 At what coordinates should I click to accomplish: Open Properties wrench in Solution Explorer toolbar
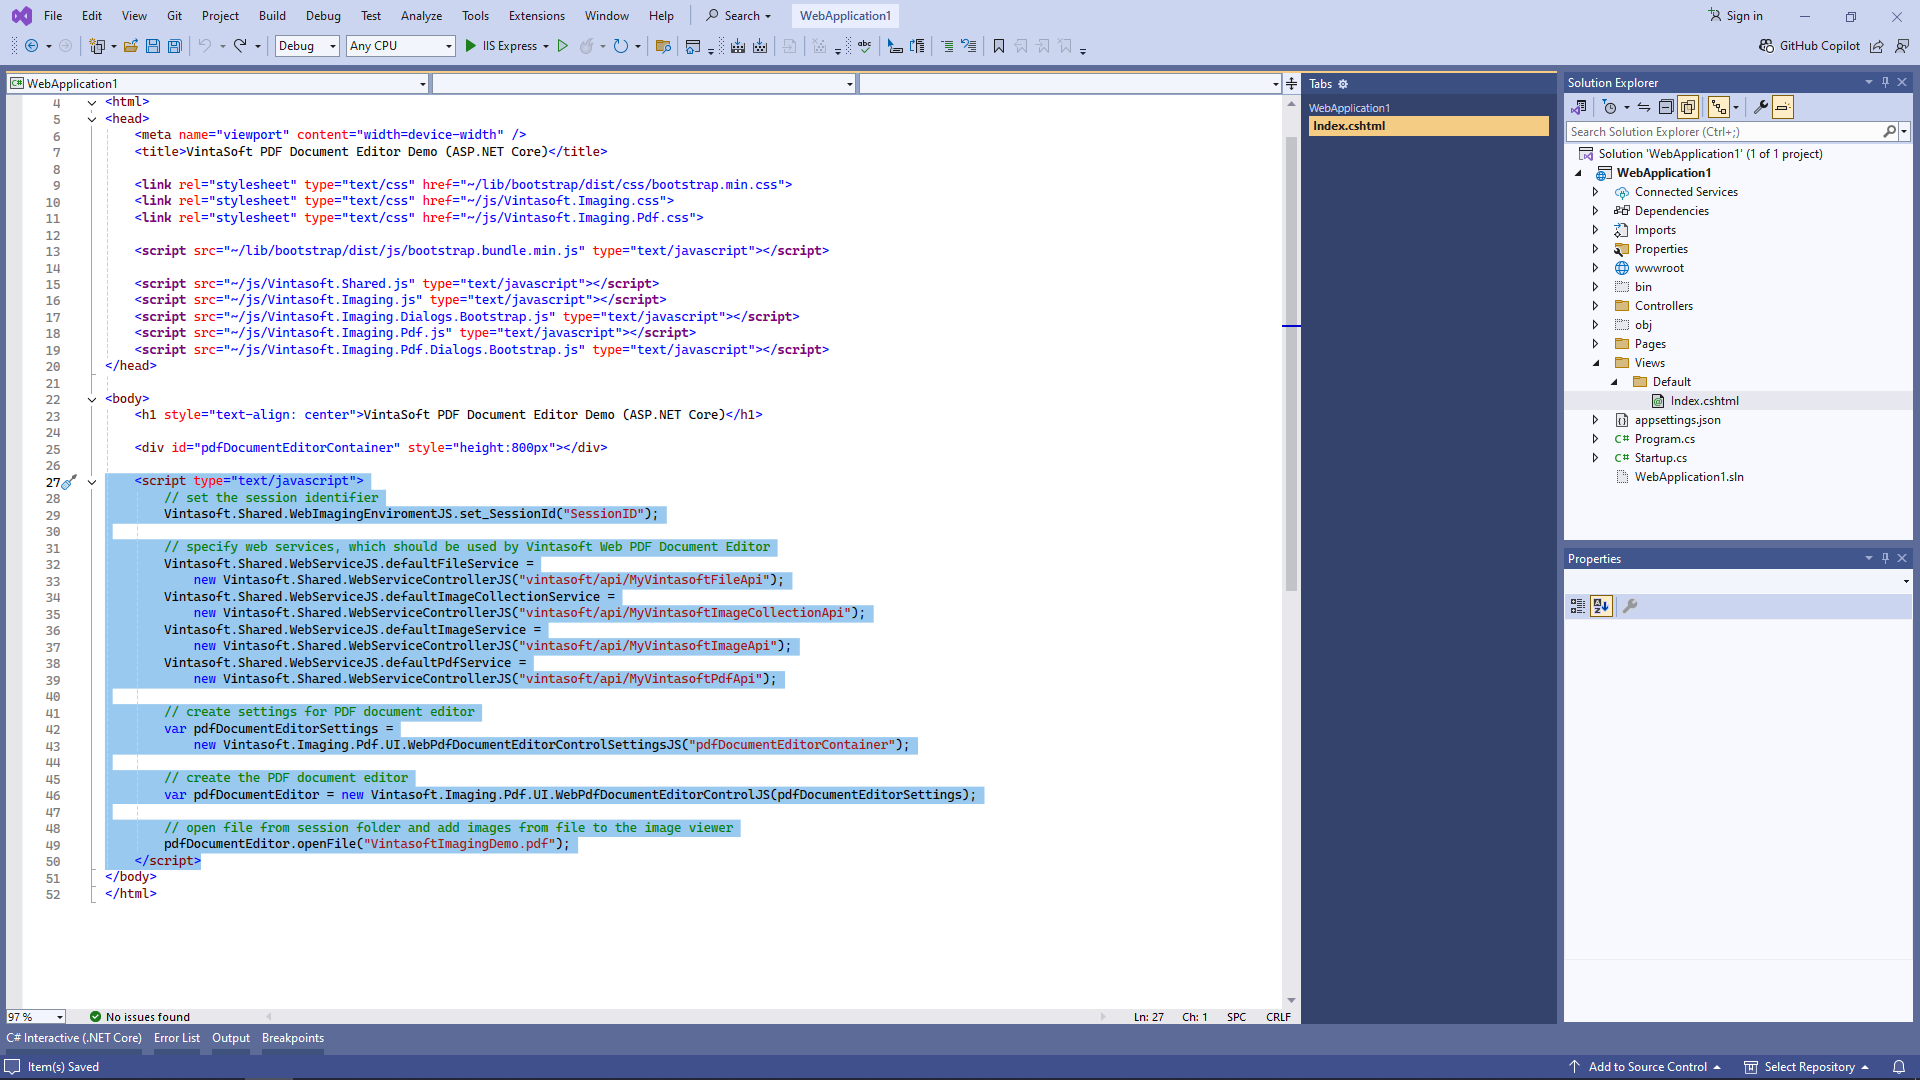pos(1761,107)
